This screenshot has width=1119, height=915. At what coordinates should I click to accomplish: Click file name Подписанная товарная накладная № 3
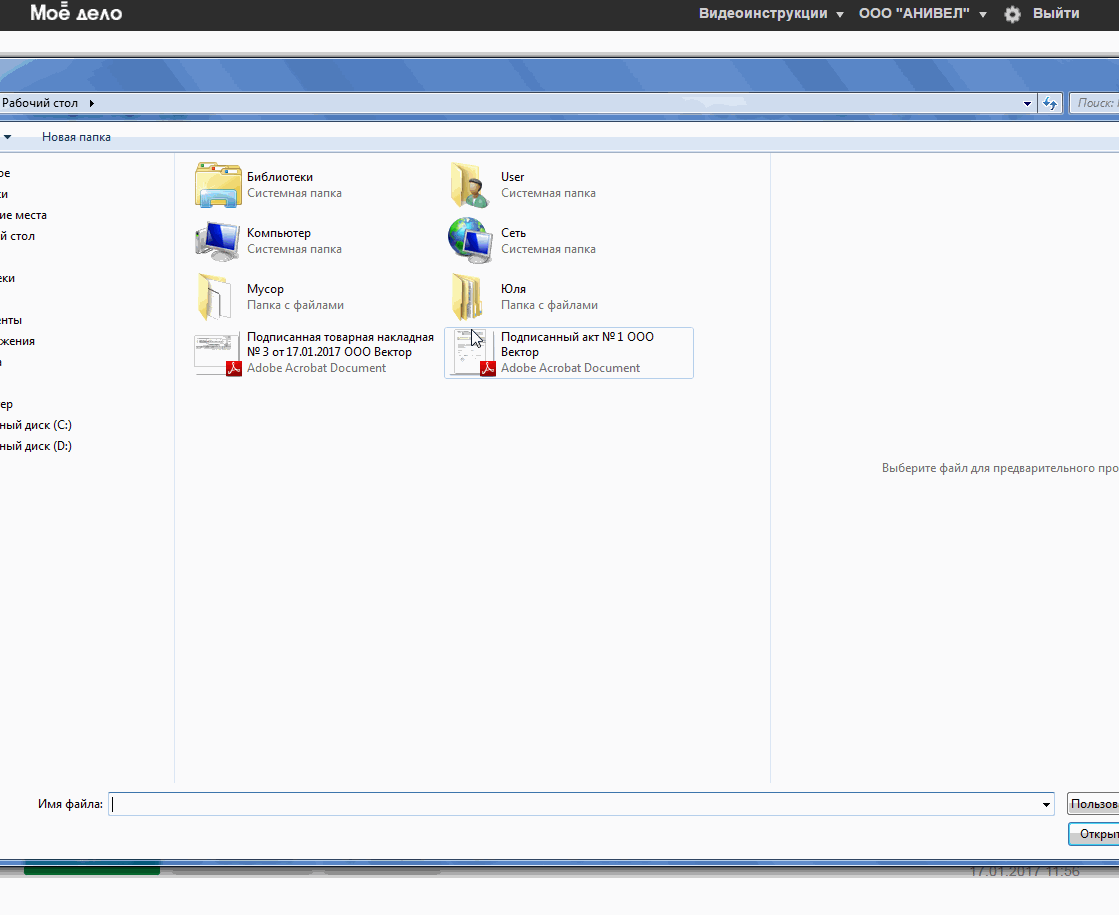(x=340, y=345)
